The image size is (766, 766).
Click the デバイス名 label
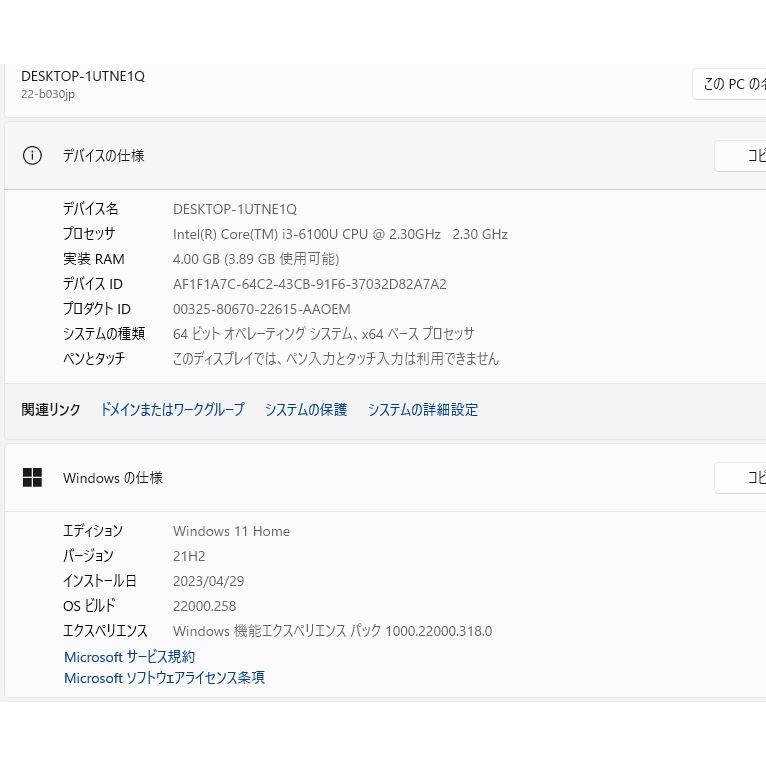pyautogui.click(x=90, y=209)
